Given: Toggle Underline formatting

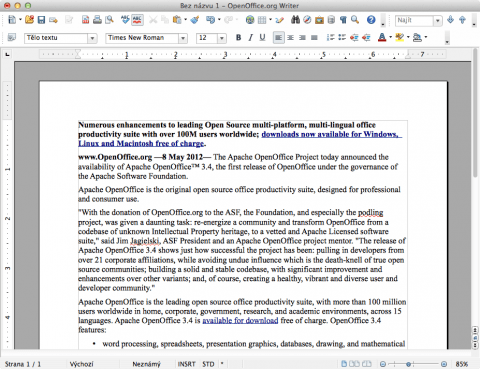Looking at the screenshot, I should point(262,38).
